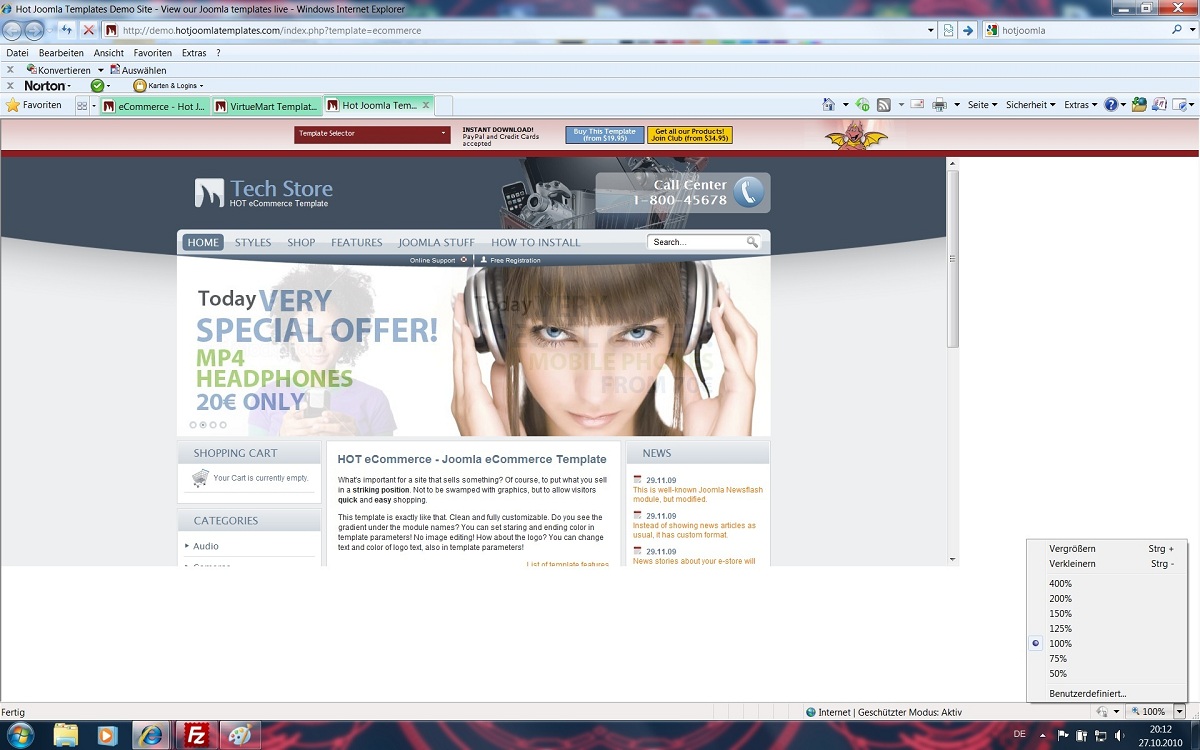Switch to VirtueMart Templat... tab
The height and width of the screenshot is (750, 1200).
pyautogui.click(x=267, y=105)
